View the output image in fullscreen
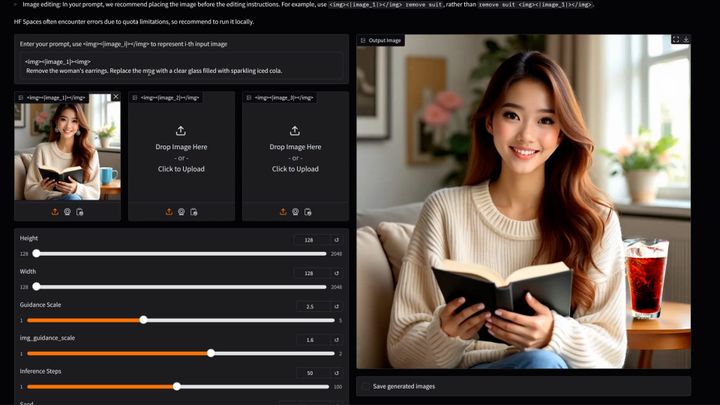720x405 pixels. click(x=676, y=39)
